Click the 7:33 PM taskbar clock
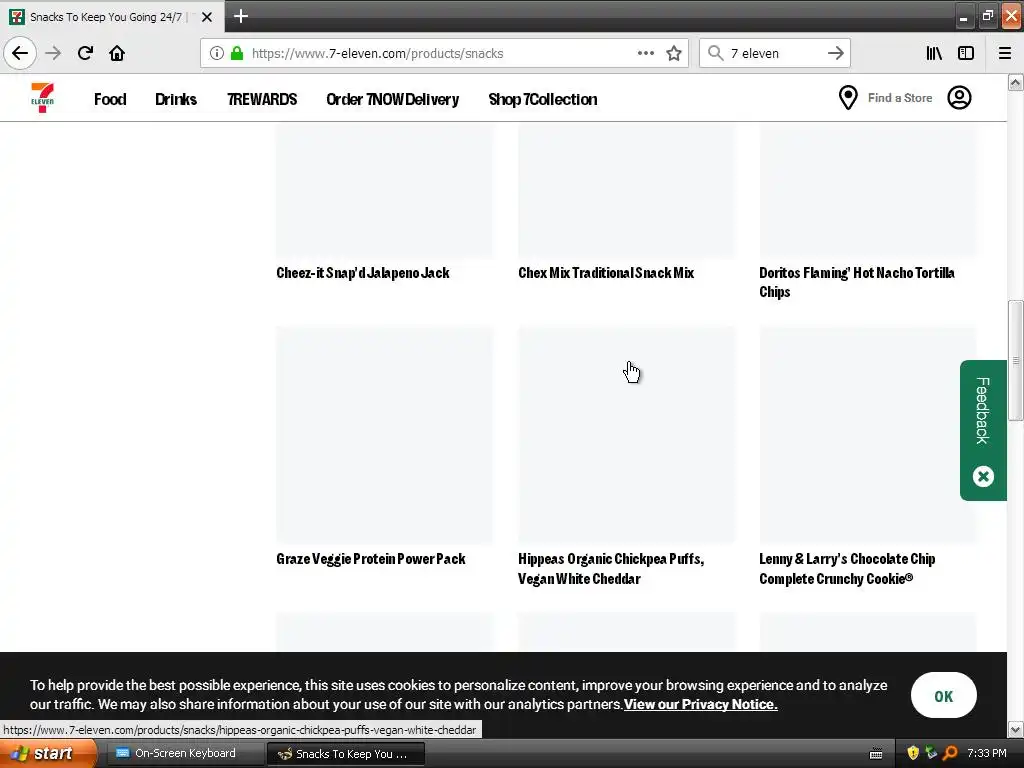The image size is (1024, 768). [987, 753]
